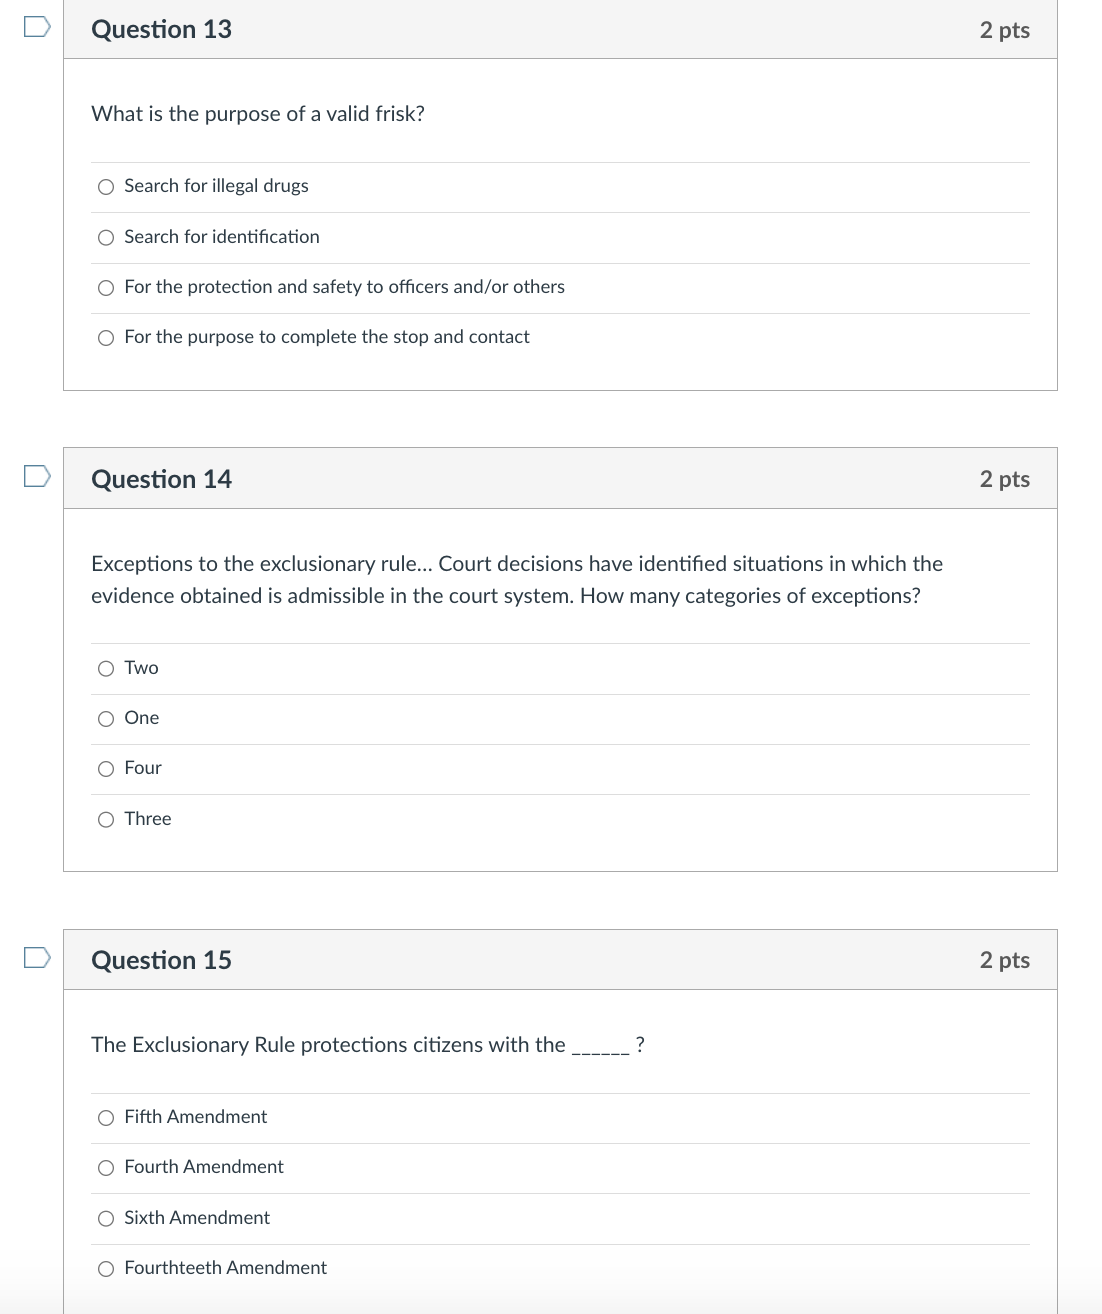Flag Question 14 for review
This screenshot has width=1102, height=1314.
pyautogui.click(x=35, y=477)
